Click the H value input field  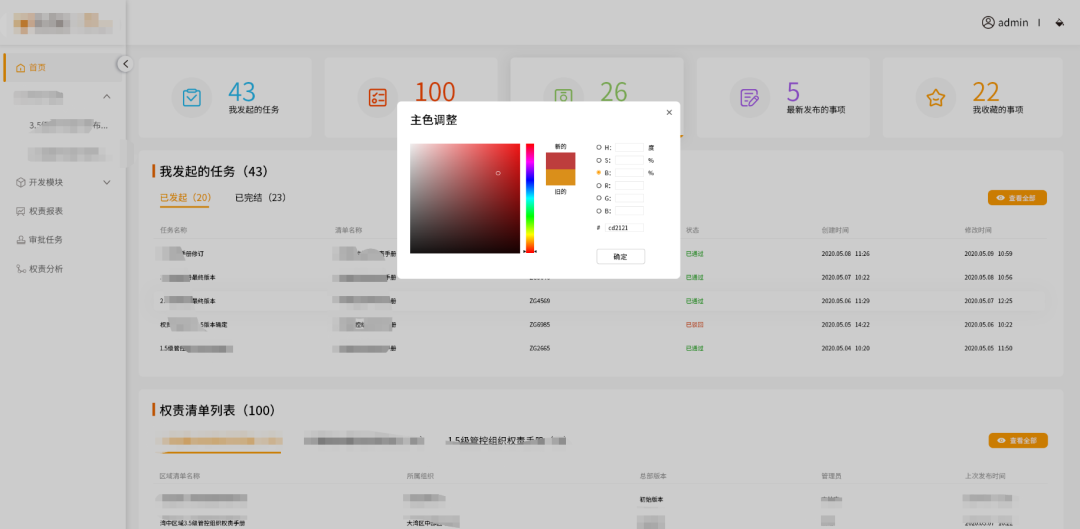pyautogui.click(x=630, y=147)
